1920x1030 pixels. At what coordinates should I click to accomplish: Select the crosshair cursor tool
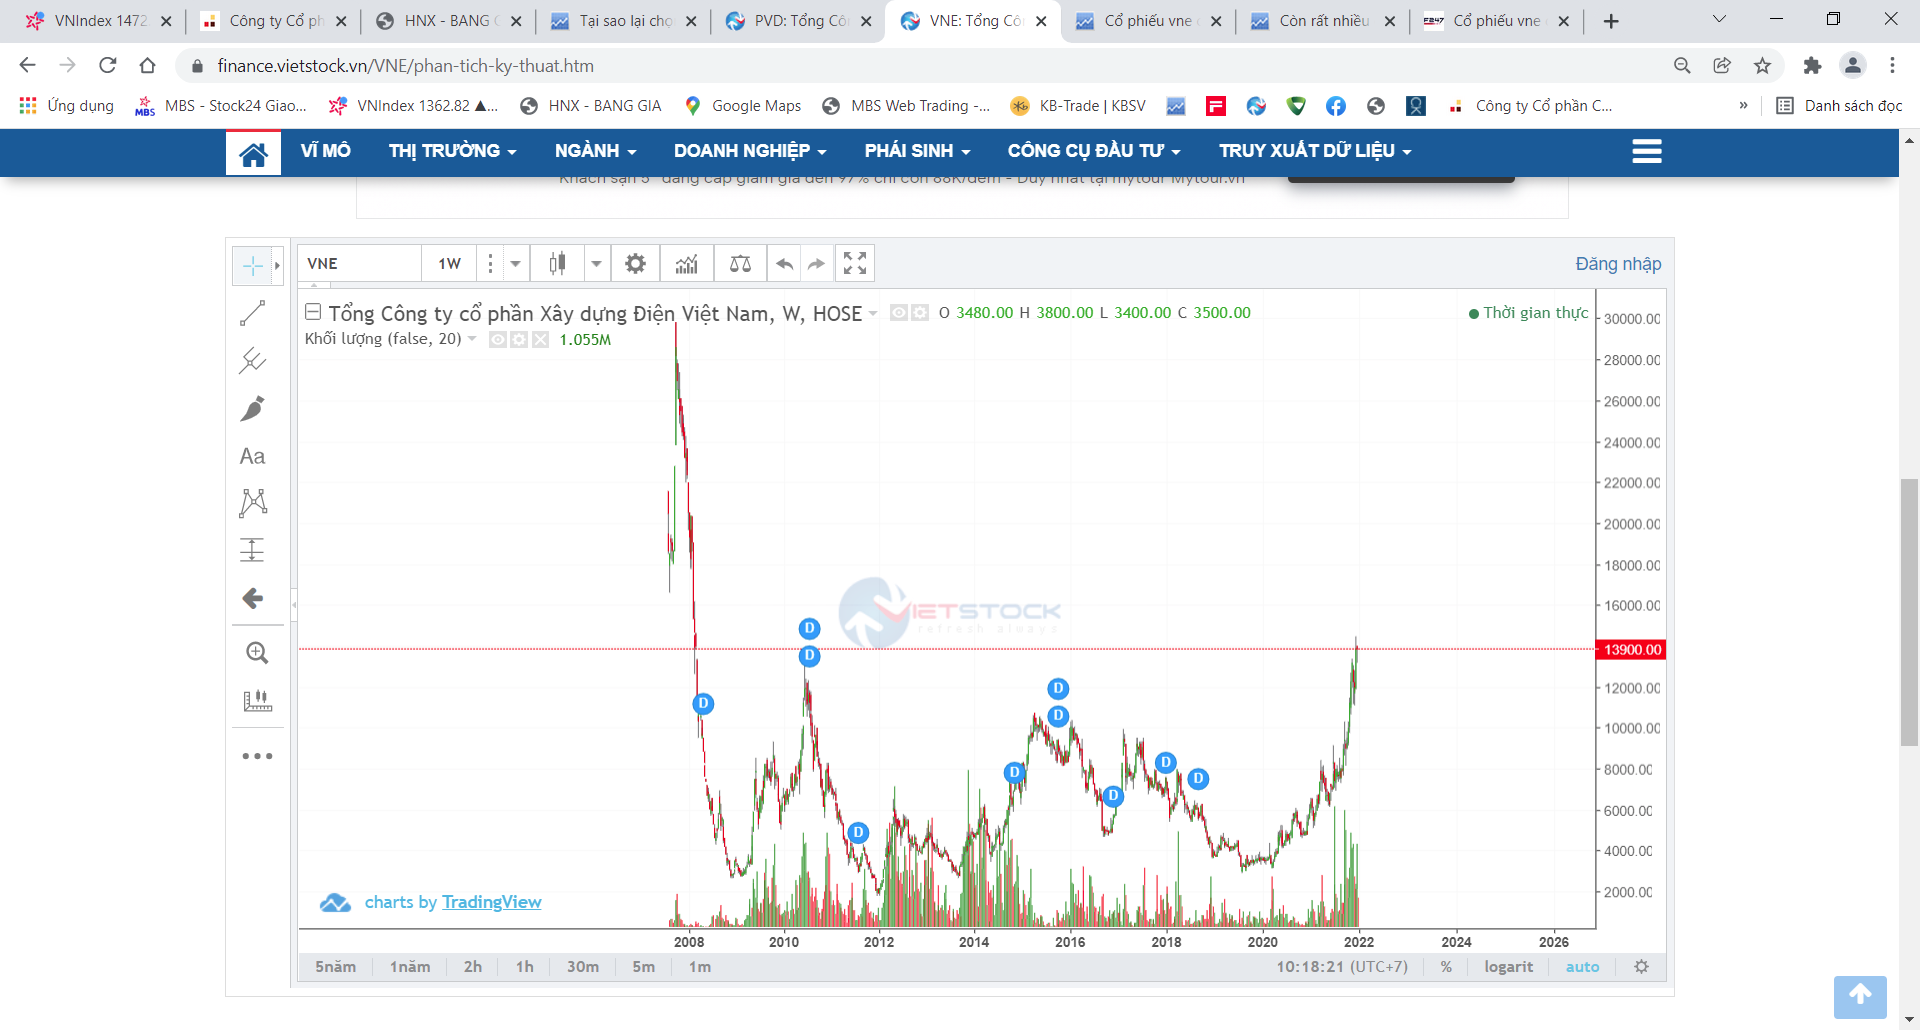[x=252, y=265]
